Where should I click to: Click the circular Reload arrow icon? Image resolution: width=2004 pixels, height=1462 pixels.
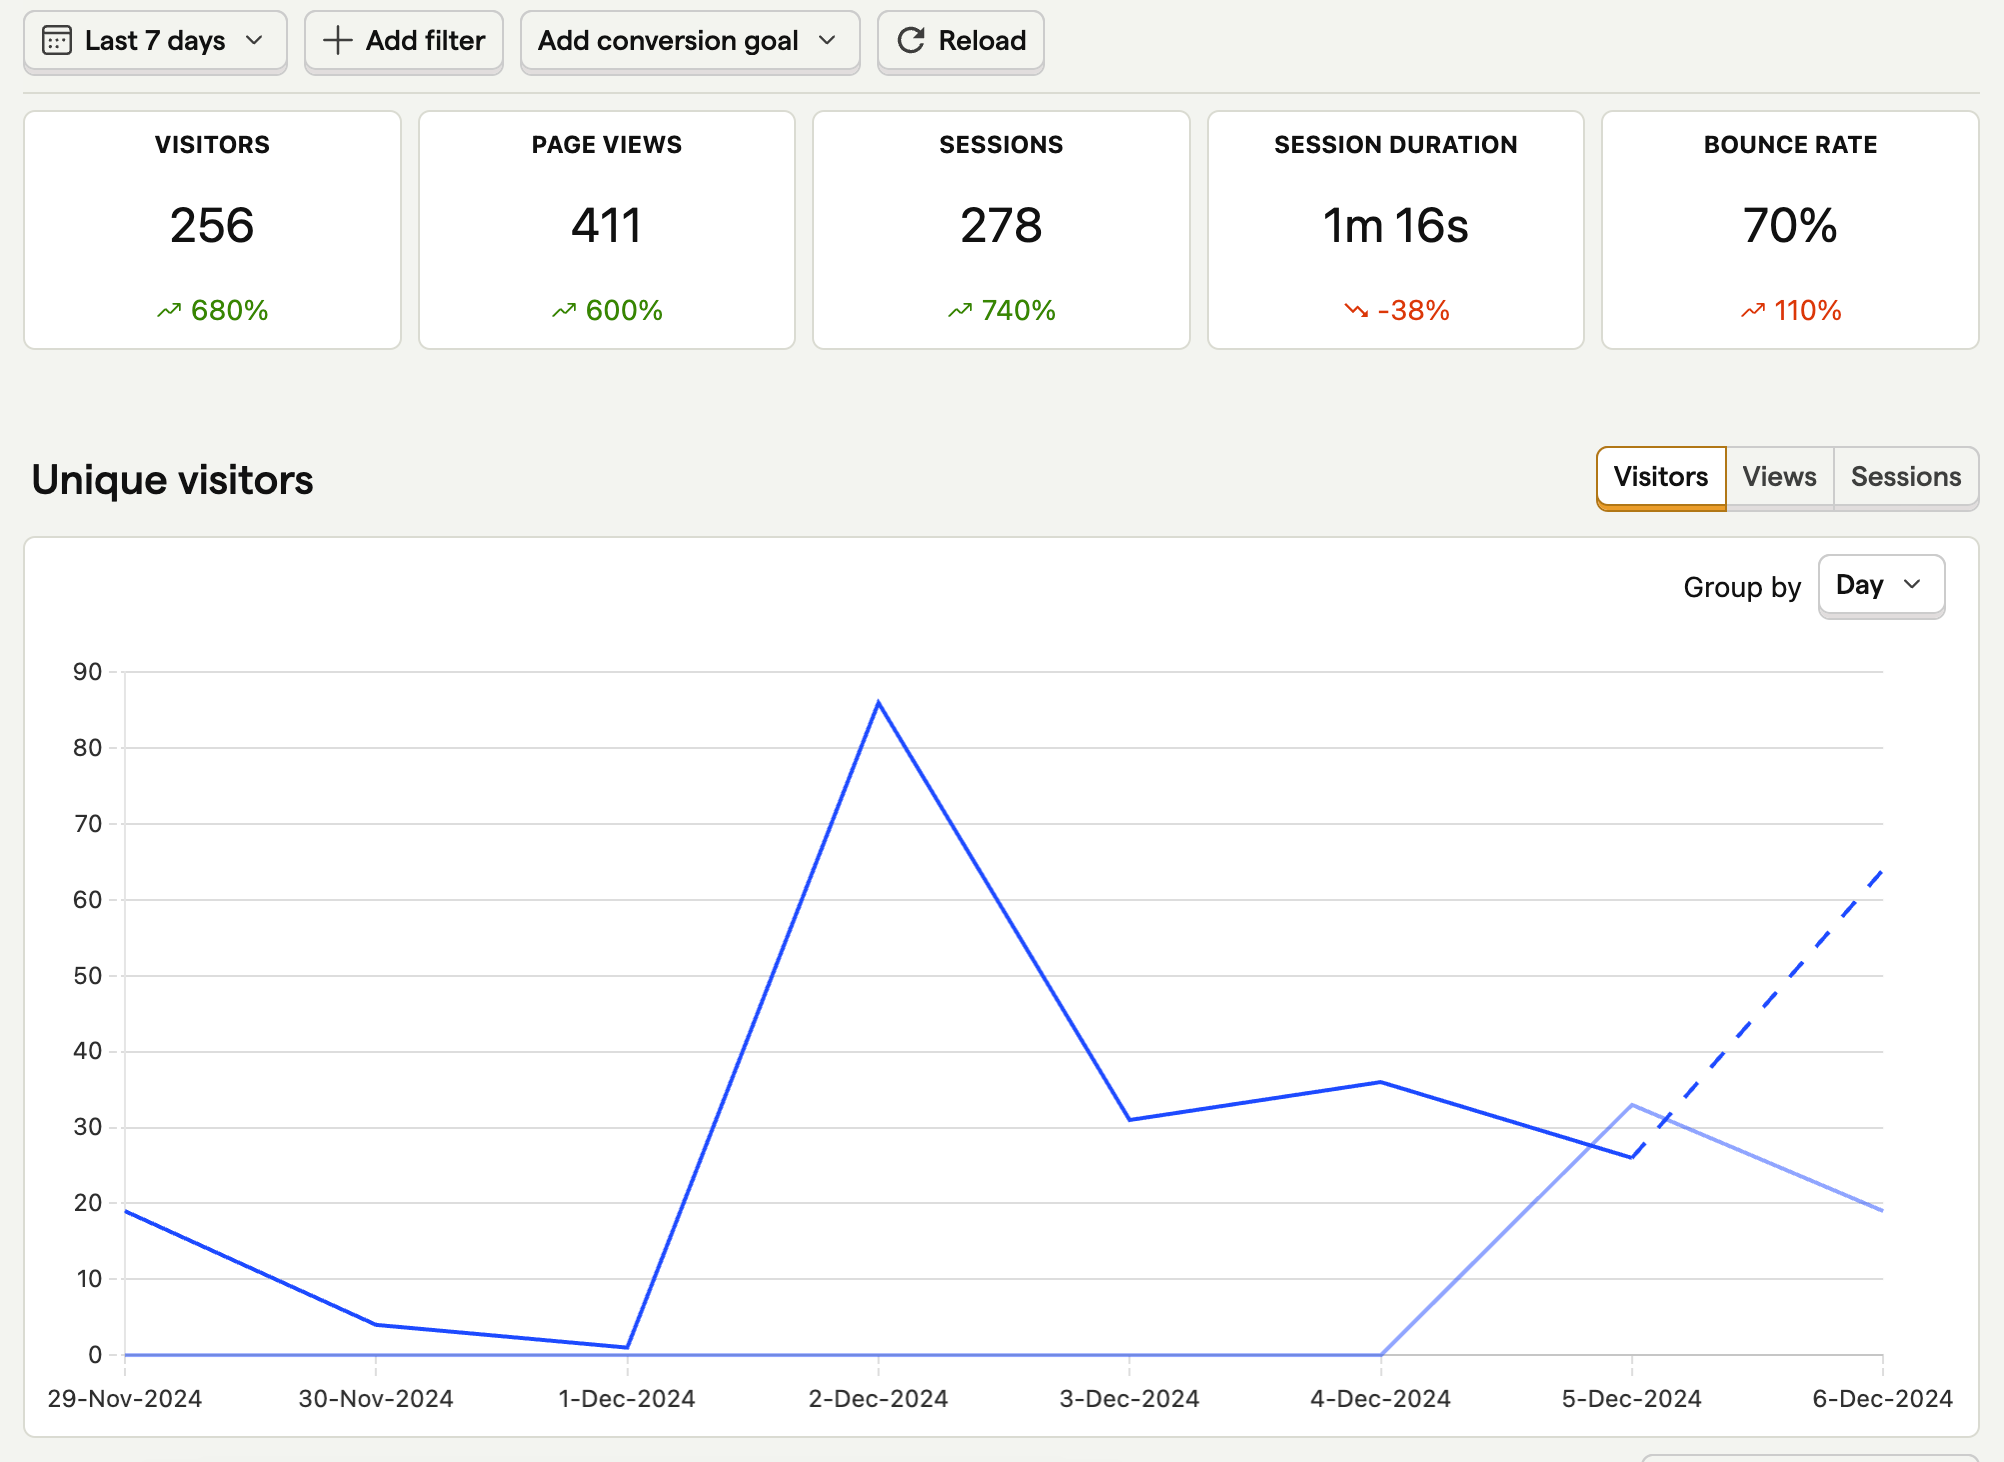[x=911, y=41]
